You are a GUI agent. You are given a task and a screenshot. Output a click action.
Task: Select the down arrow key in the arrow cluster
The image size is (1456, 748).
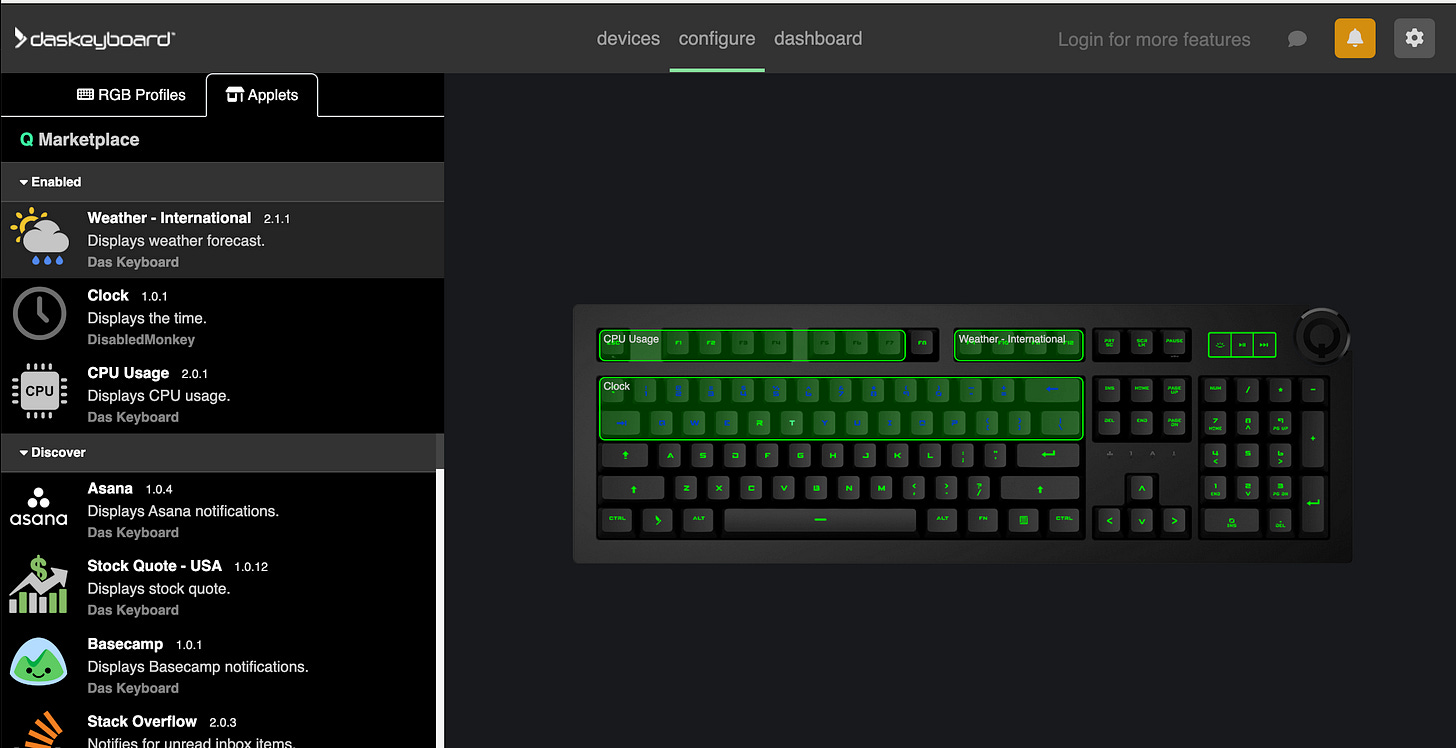[x=1141, y=520]
